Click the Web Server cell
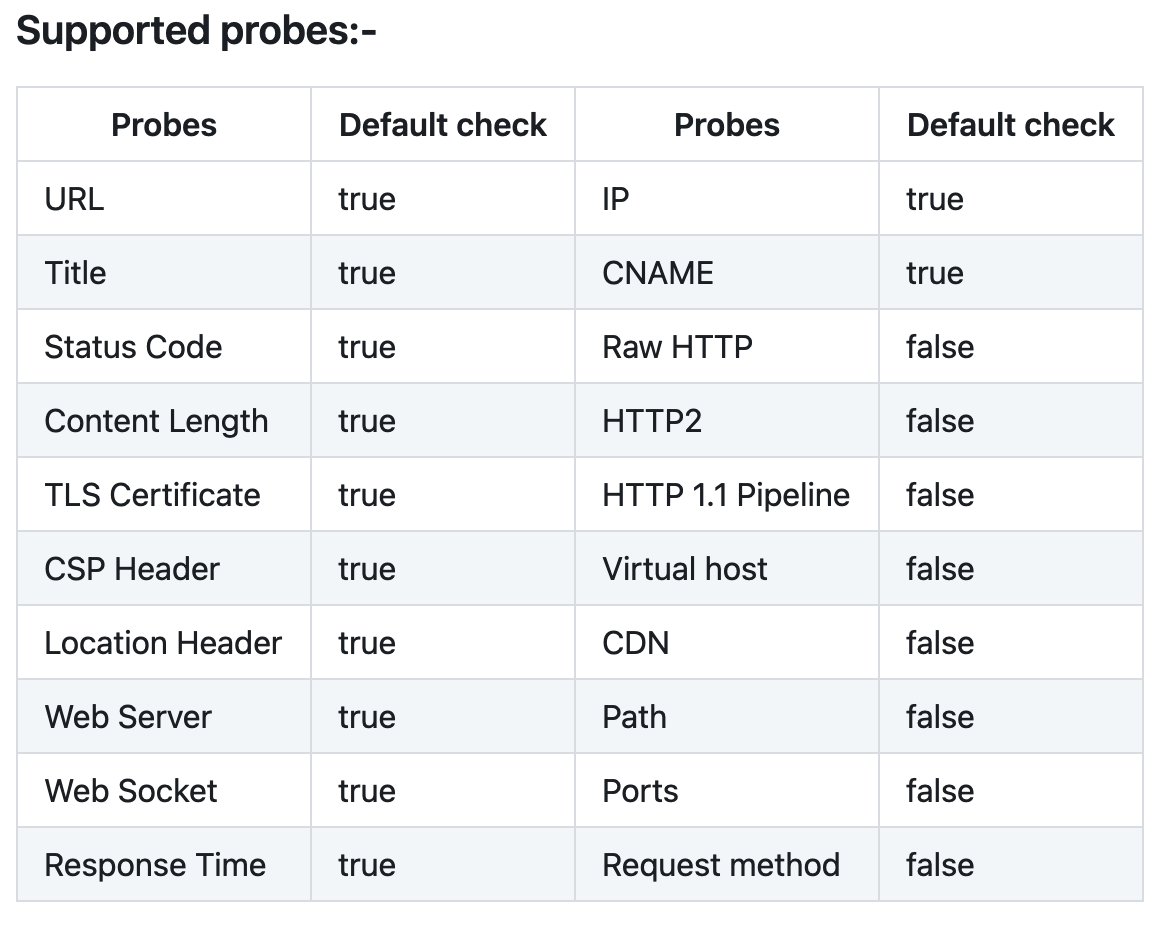This screenshot has width=1170, height=930. (164, 716)
